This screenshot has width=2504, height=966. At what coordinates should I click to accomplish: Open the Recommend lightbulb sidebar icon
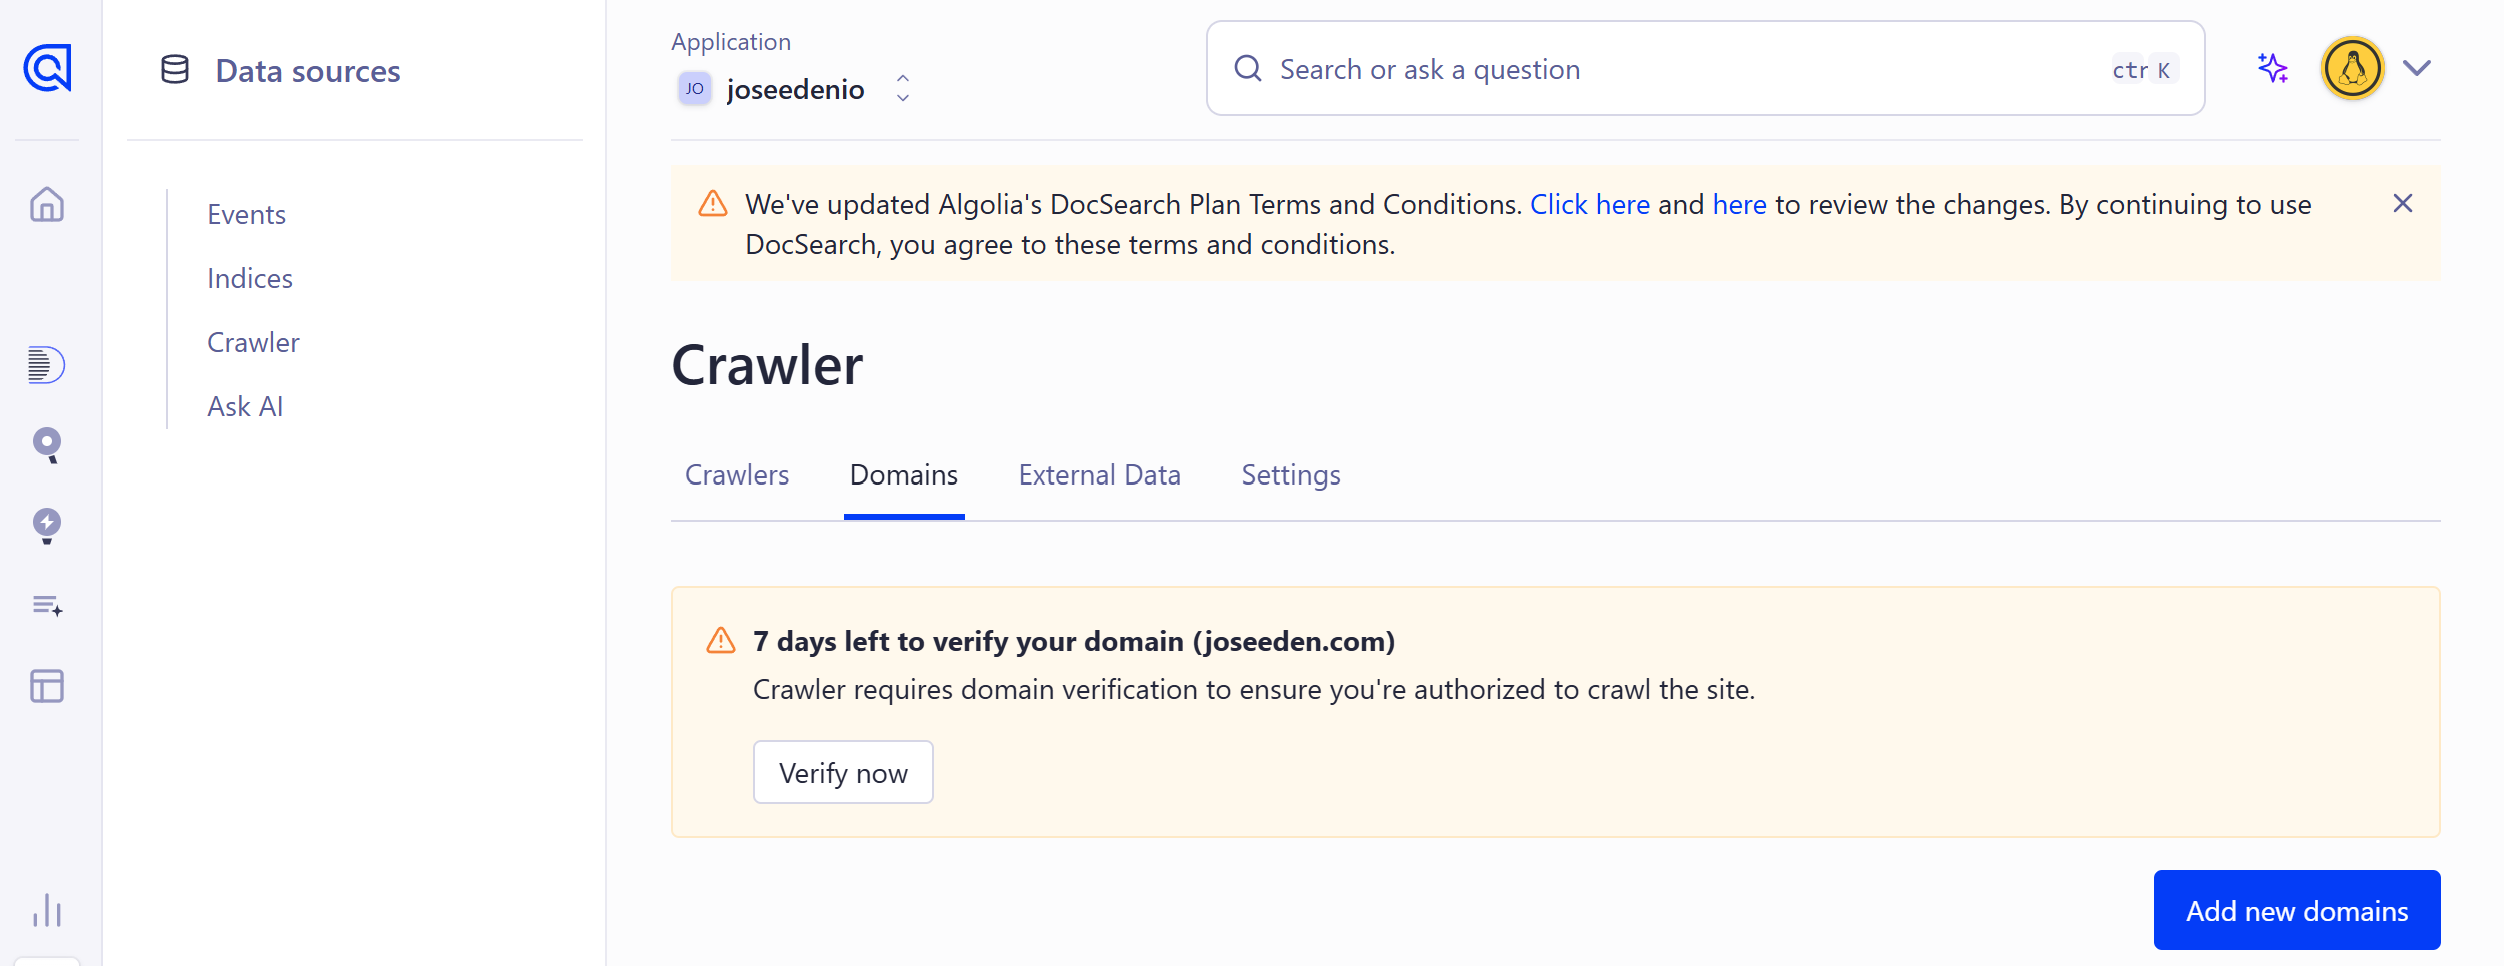click(47, 525)
